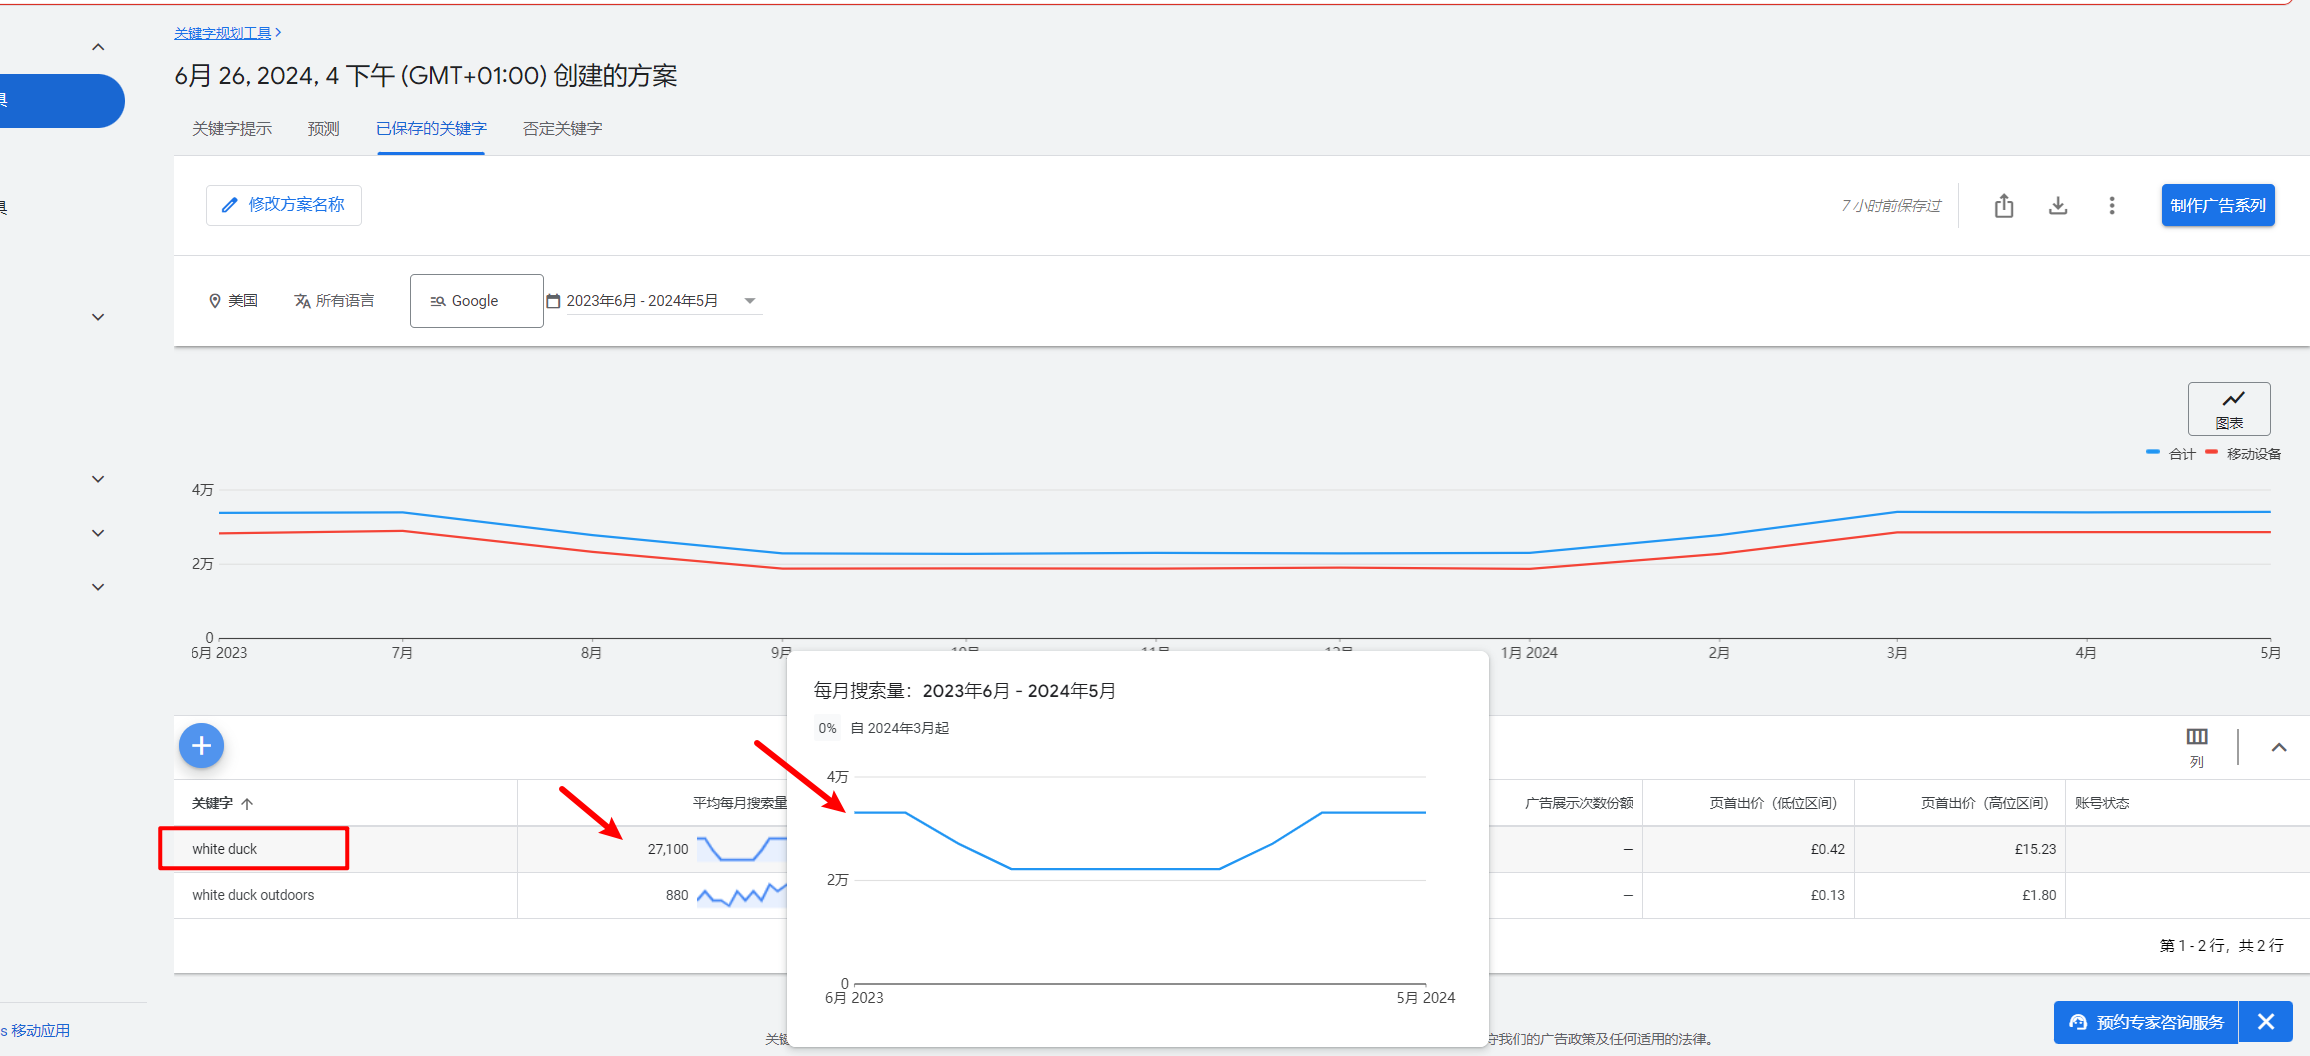Click the 制作广告系列 button

coord(2217,206)
